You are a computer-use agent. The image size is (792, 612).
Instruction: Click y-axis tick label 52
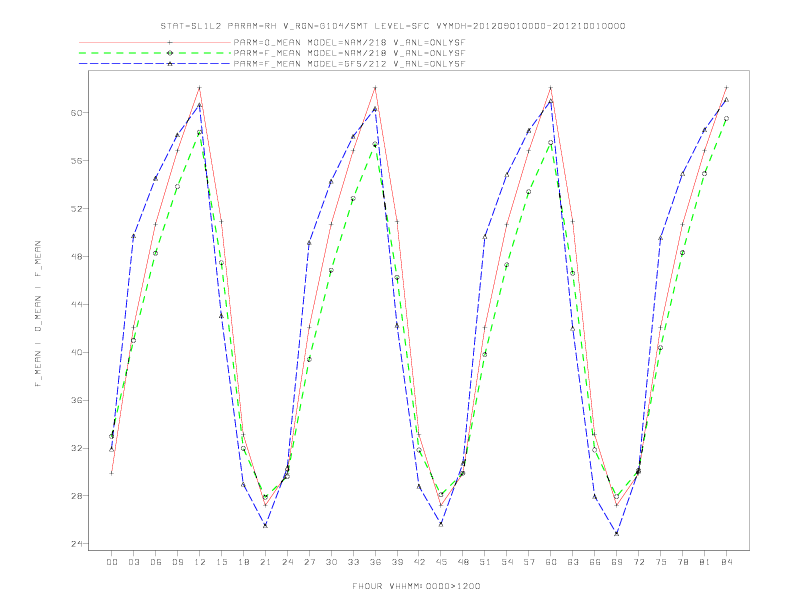coord(76,209)
